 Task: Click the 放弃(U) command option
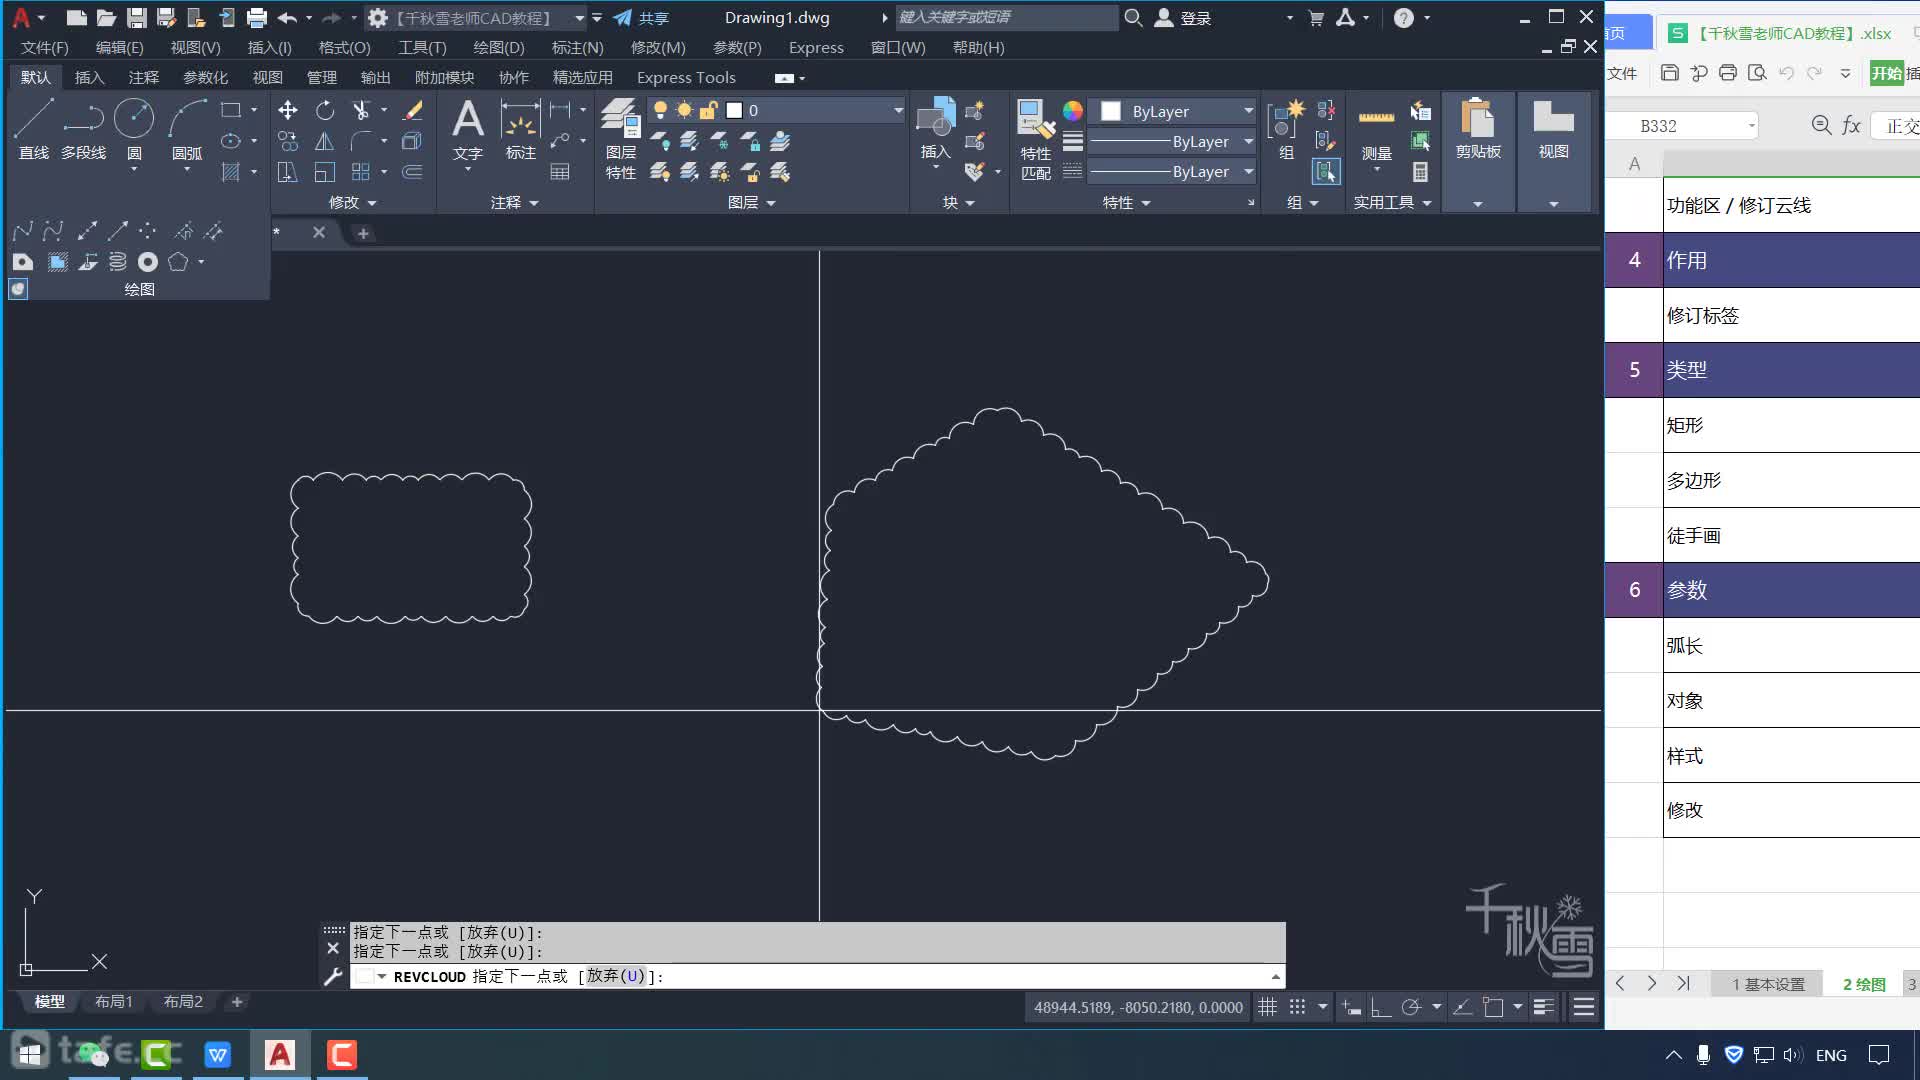pos(616,976)
